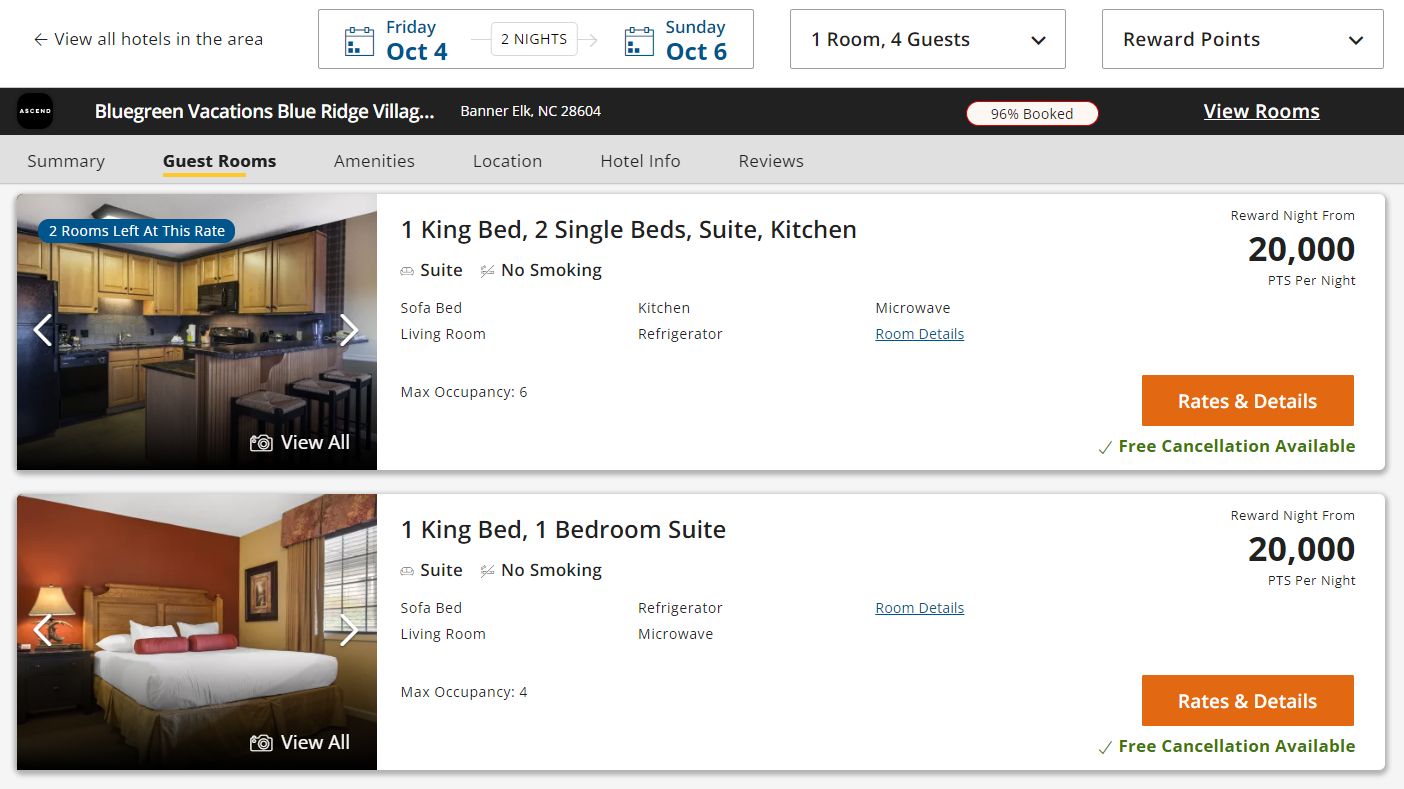
Task: Click the no-smoking icon on the first suite
Action: (x=487, y=270)
